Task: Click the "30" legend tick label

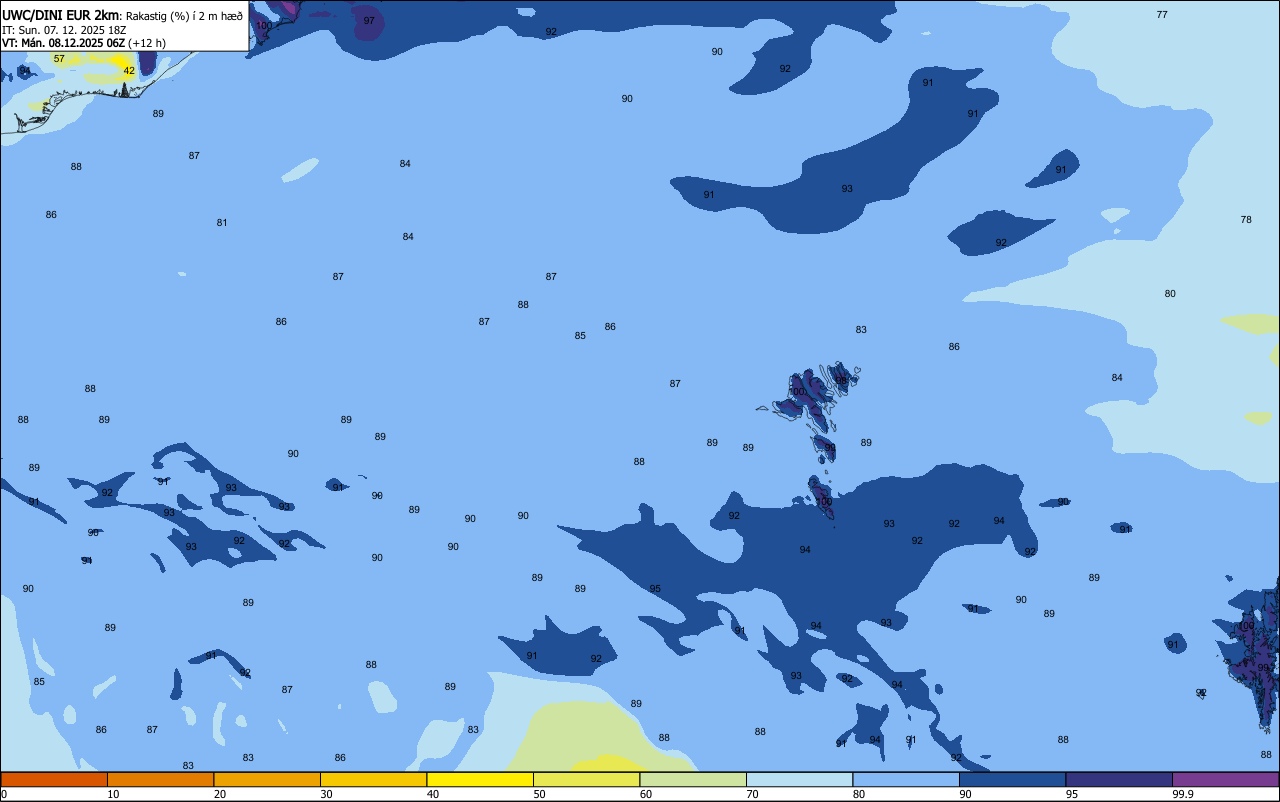Action: point(326,794)
